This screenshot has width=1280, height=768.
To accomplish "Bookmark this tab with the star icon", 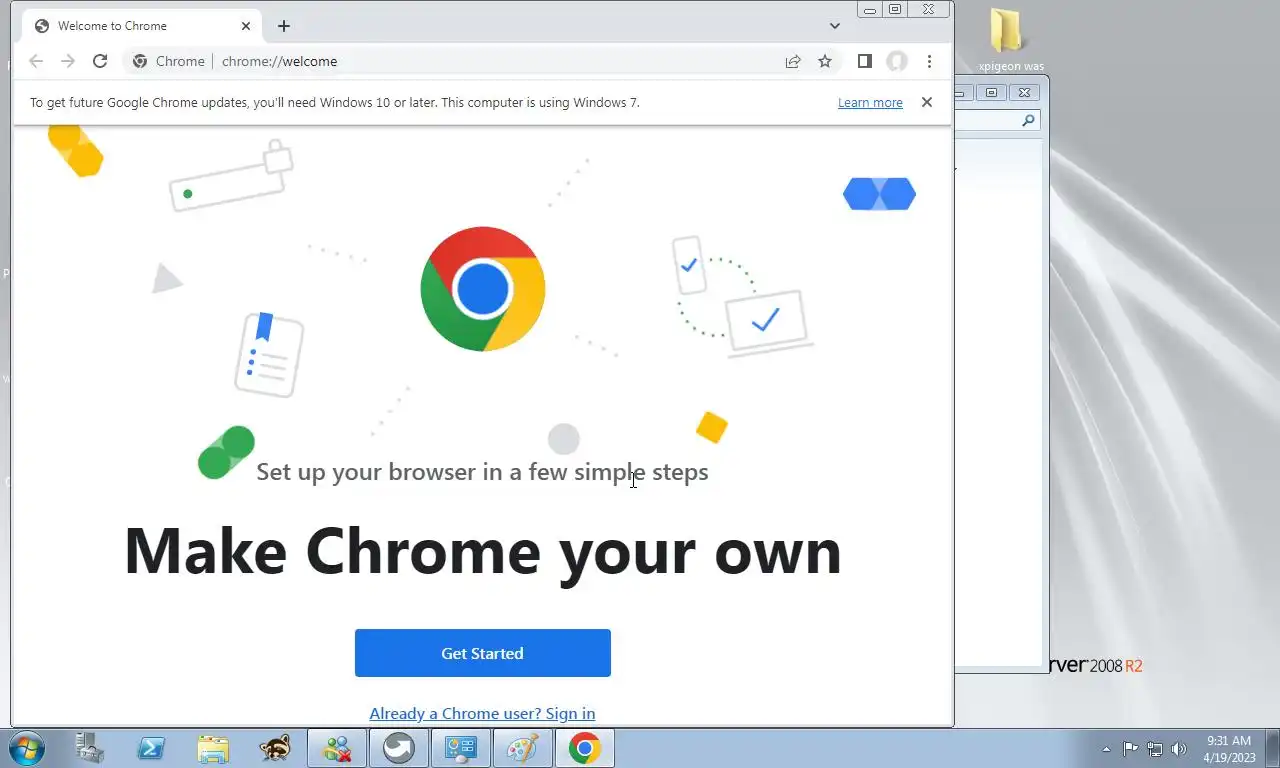I will [x=825, y=61].
